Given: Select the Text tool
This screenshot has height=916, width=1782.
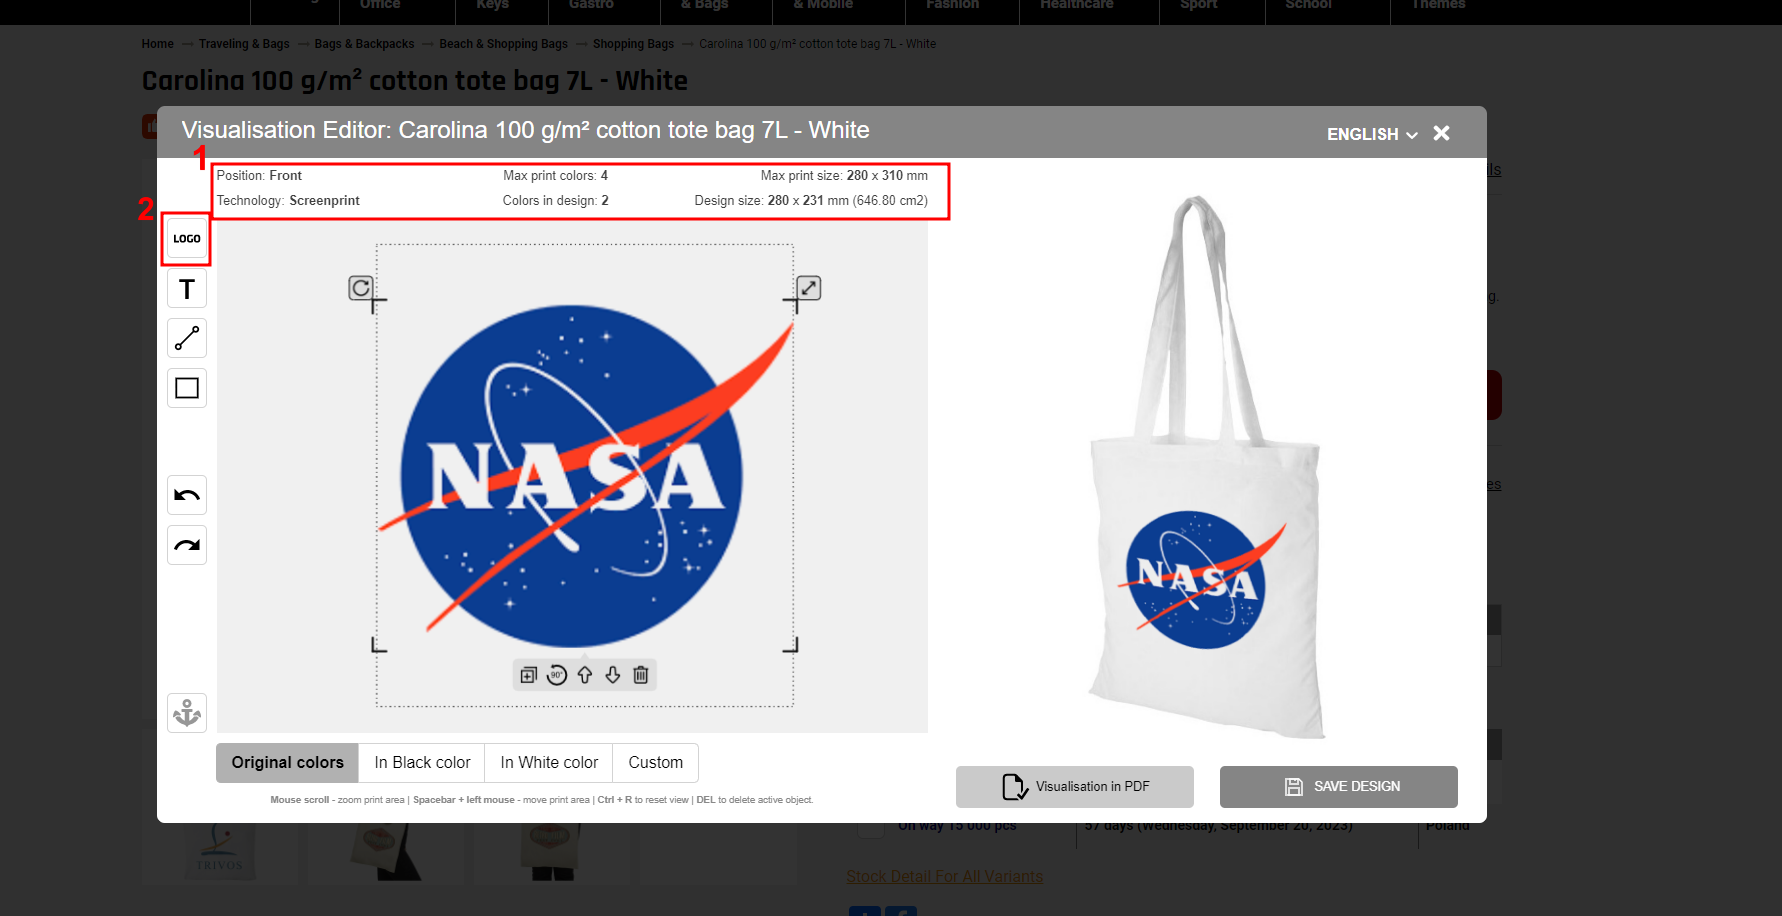Looking at the screenshot, I should click(186, 289).
